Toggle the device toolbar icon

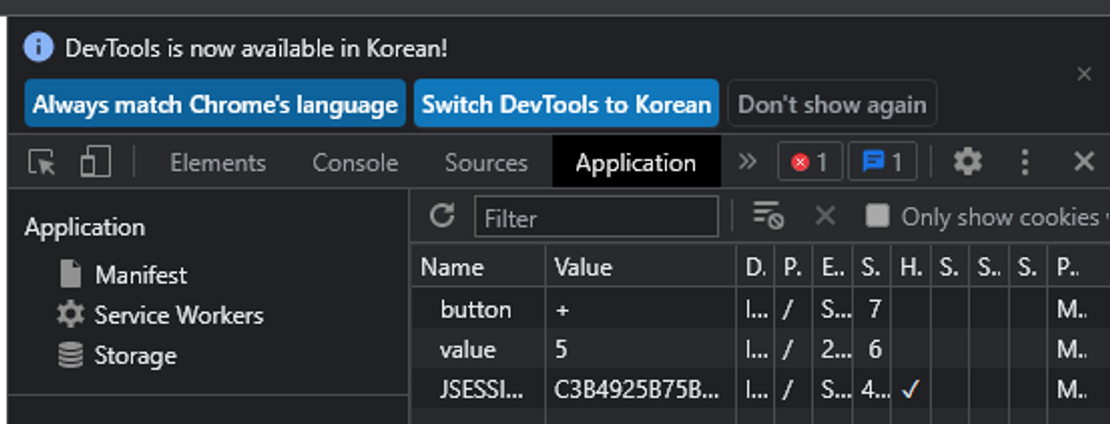click(95, 161)
